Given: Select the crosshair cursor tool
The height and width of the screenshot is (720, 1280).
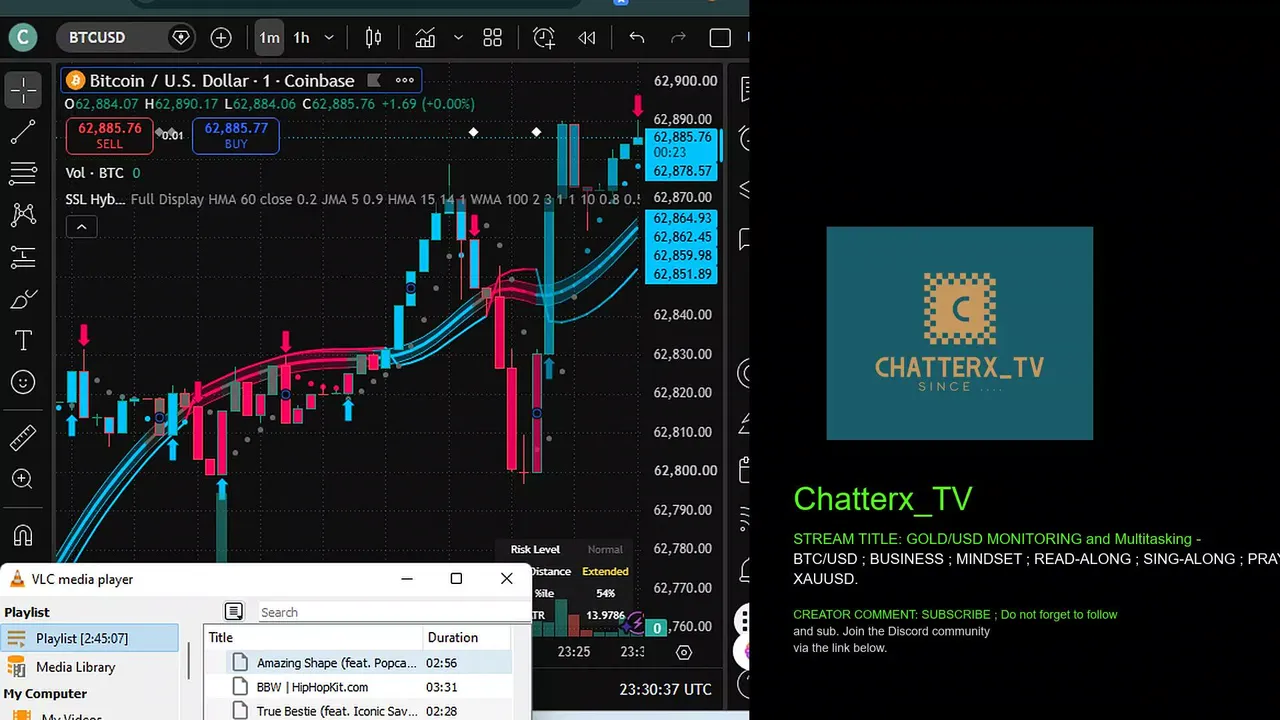Looking at the screenshot, I should [x=23, y=90].
